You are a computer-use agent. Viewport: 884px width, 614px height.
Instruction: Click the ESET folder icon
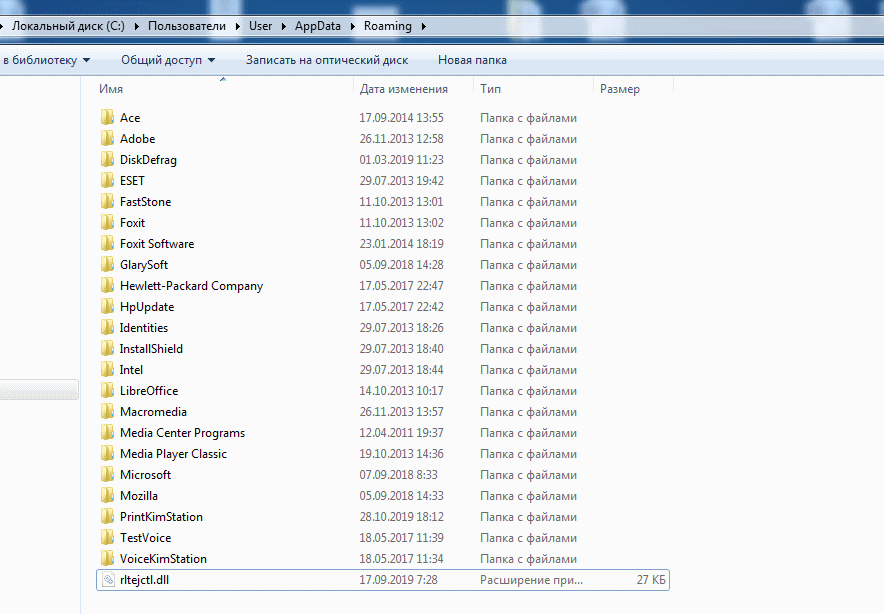tap(107, 180)
